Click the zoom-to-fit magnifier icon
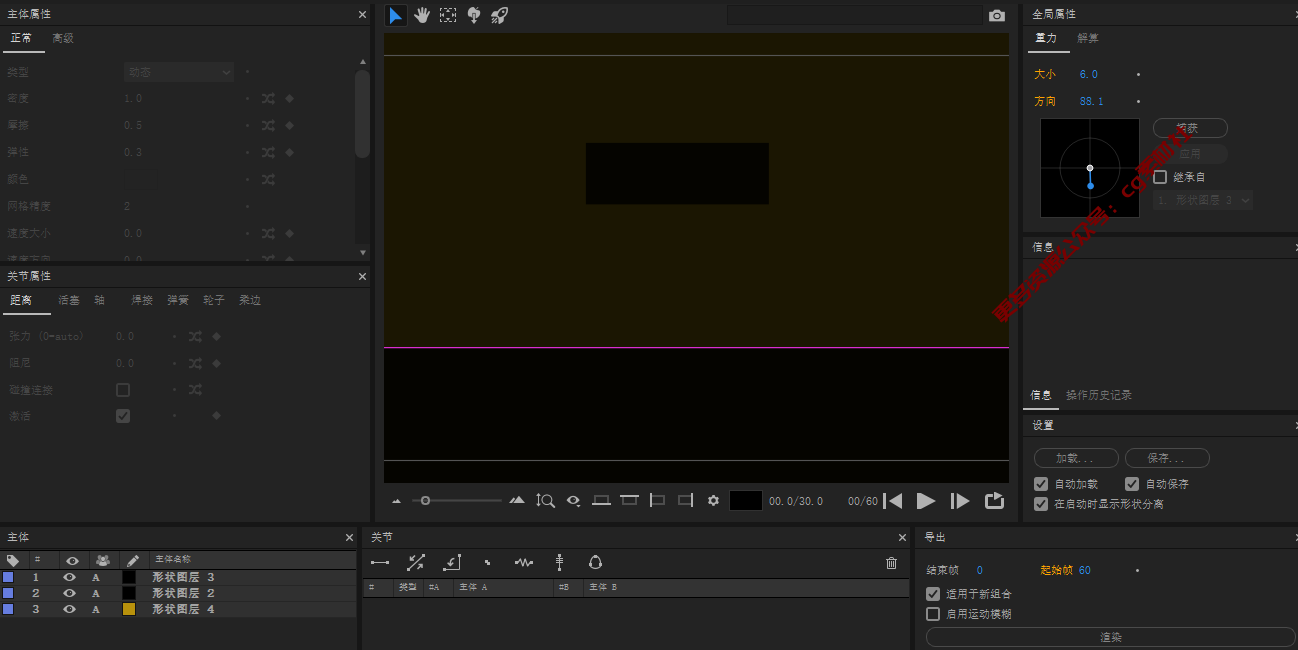The image size is (1298, 650). pyautogui.click(x=545, y=500)
